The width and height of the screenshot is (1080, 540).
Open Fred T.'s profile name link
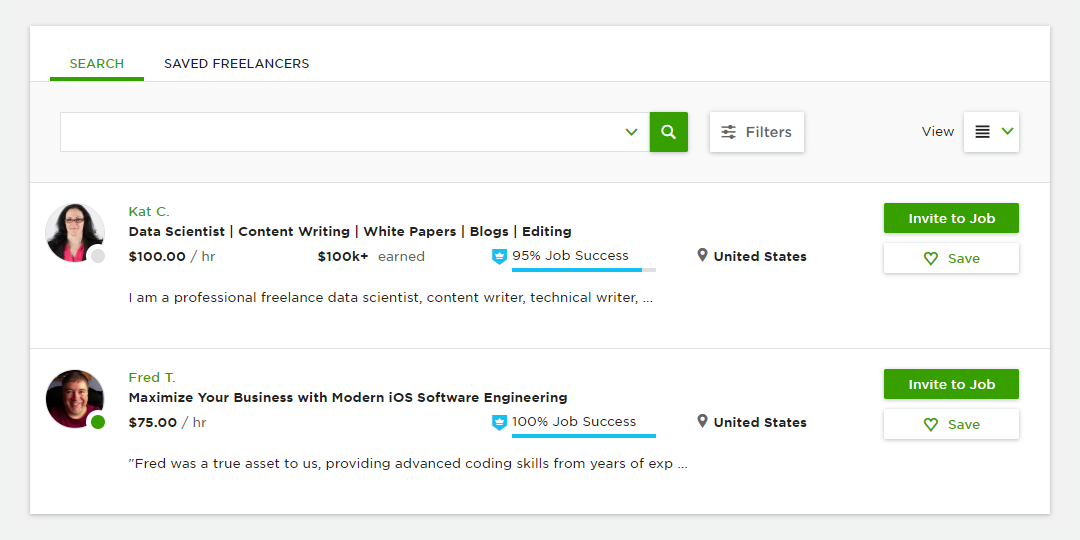coord(152,377)
